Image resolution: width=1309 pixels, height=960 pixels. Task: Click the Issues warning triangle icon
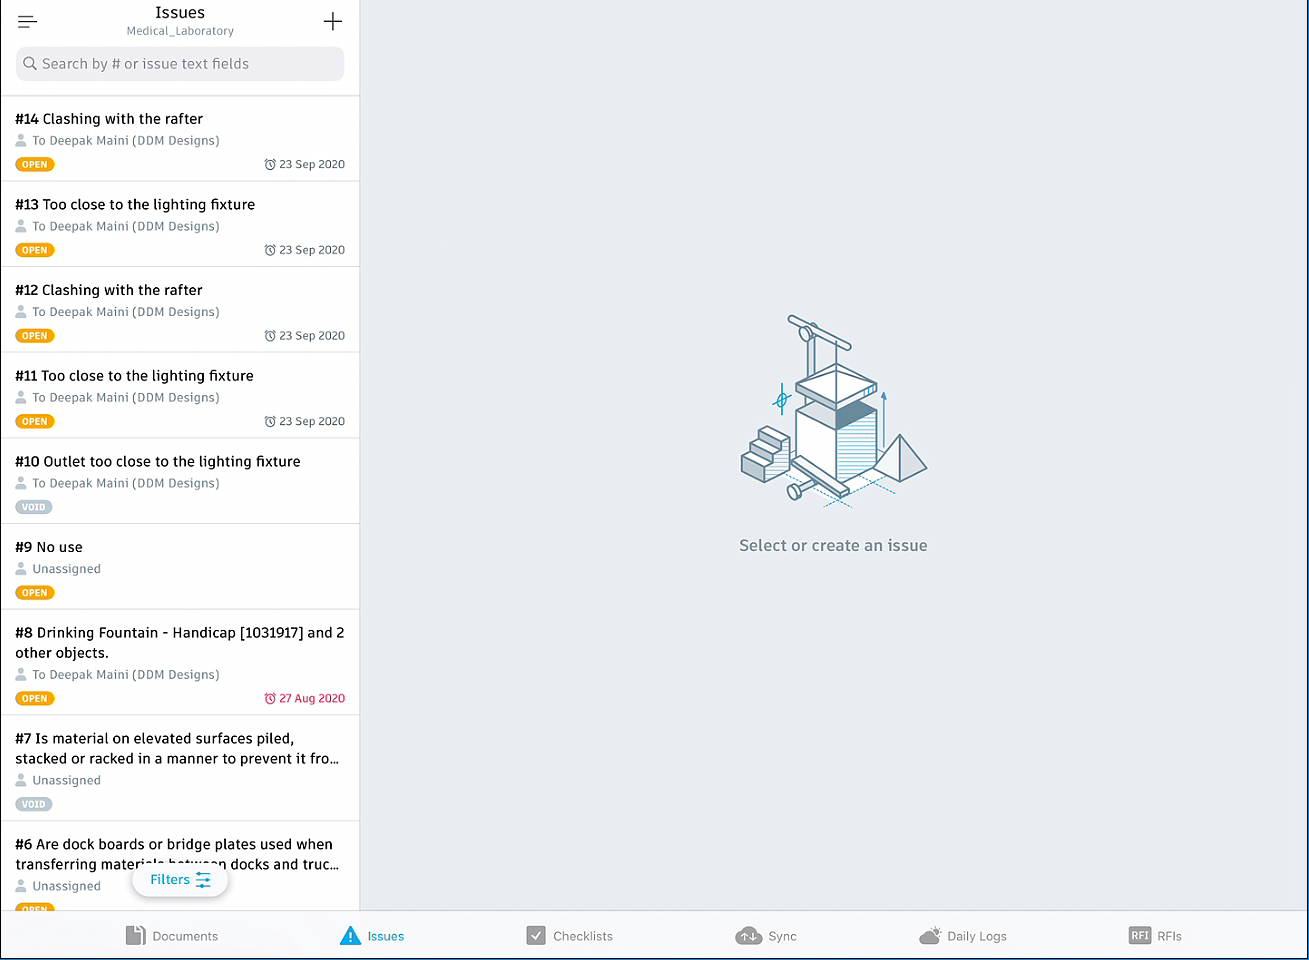(x=350, y=936)
